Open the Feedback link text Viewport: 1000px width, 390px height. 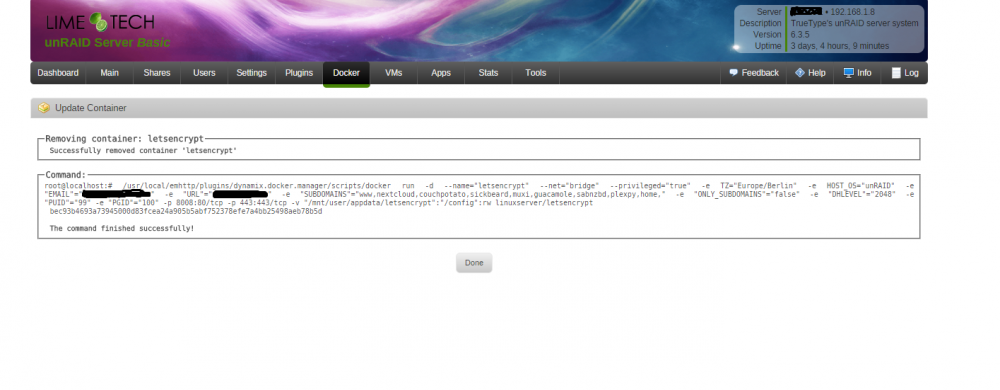click(x=760, y=73)
